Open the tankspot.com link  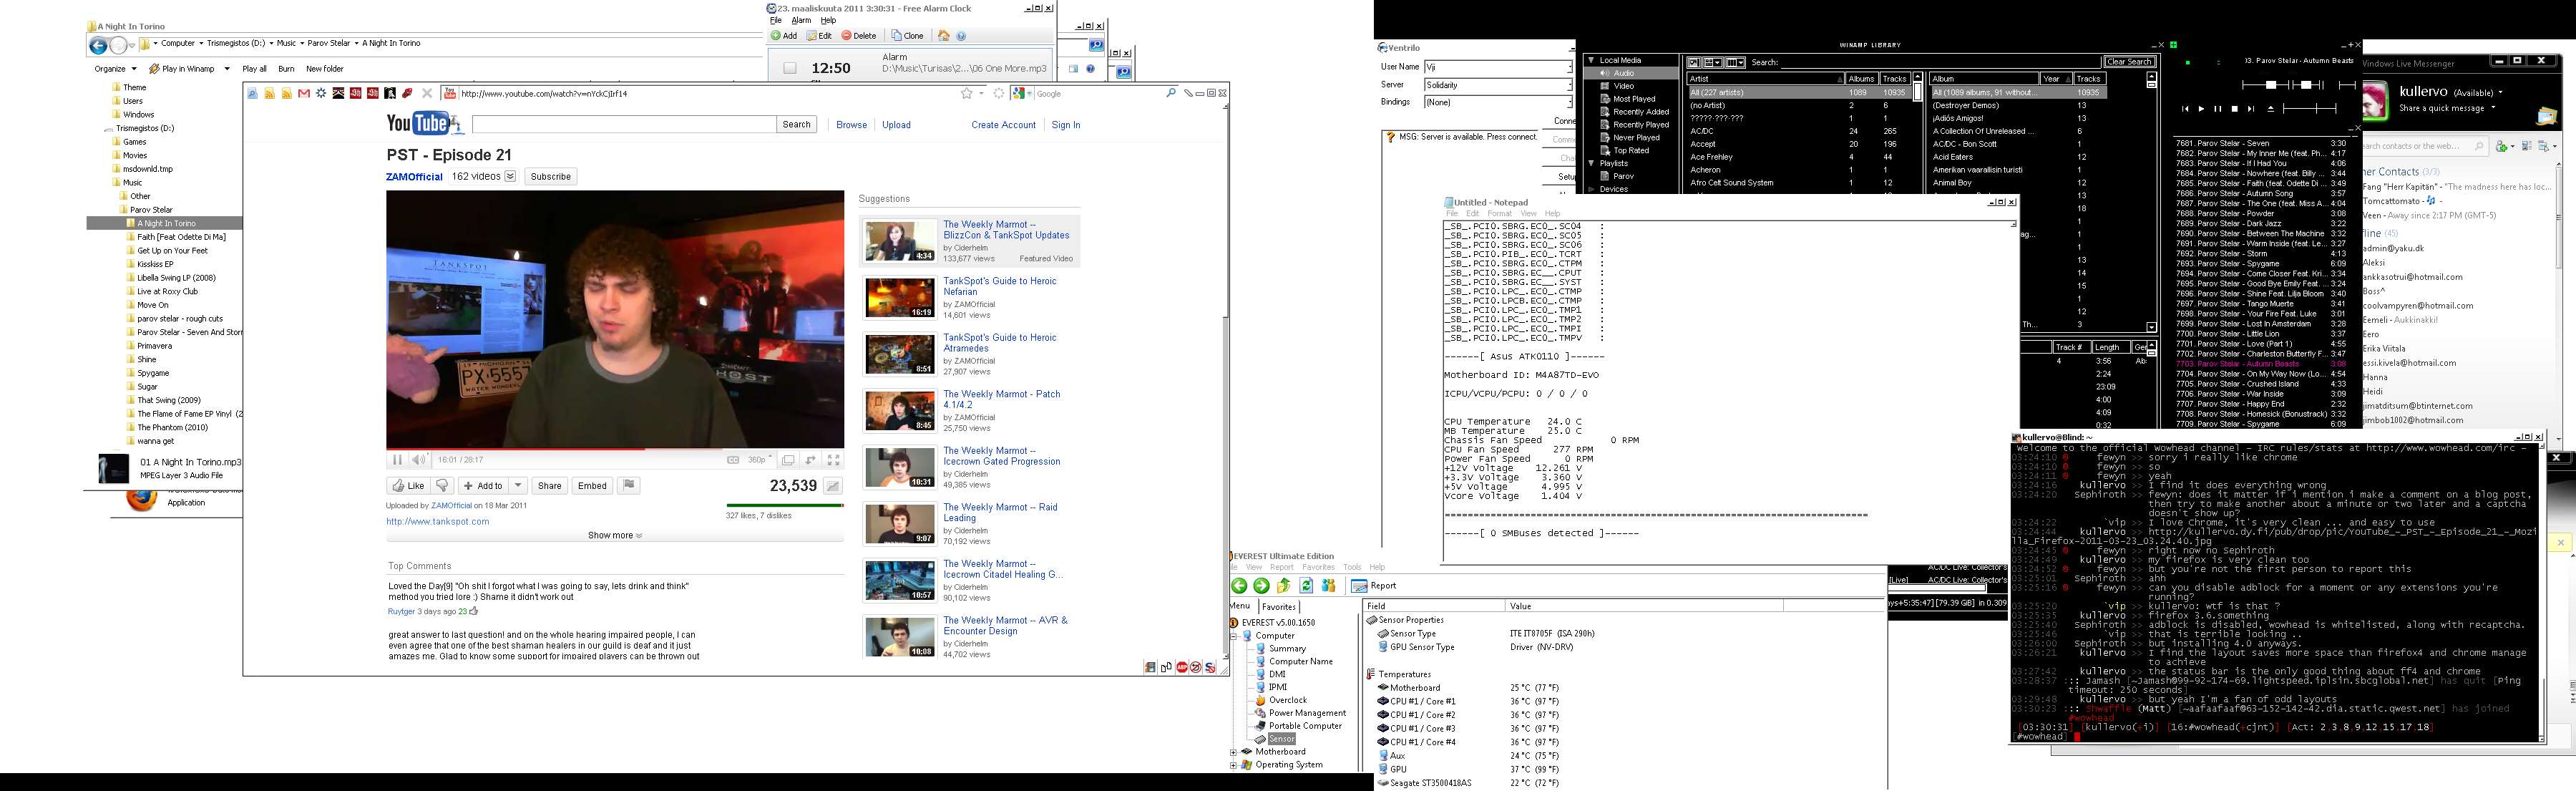pyautogui.click(x=438, y=522)
